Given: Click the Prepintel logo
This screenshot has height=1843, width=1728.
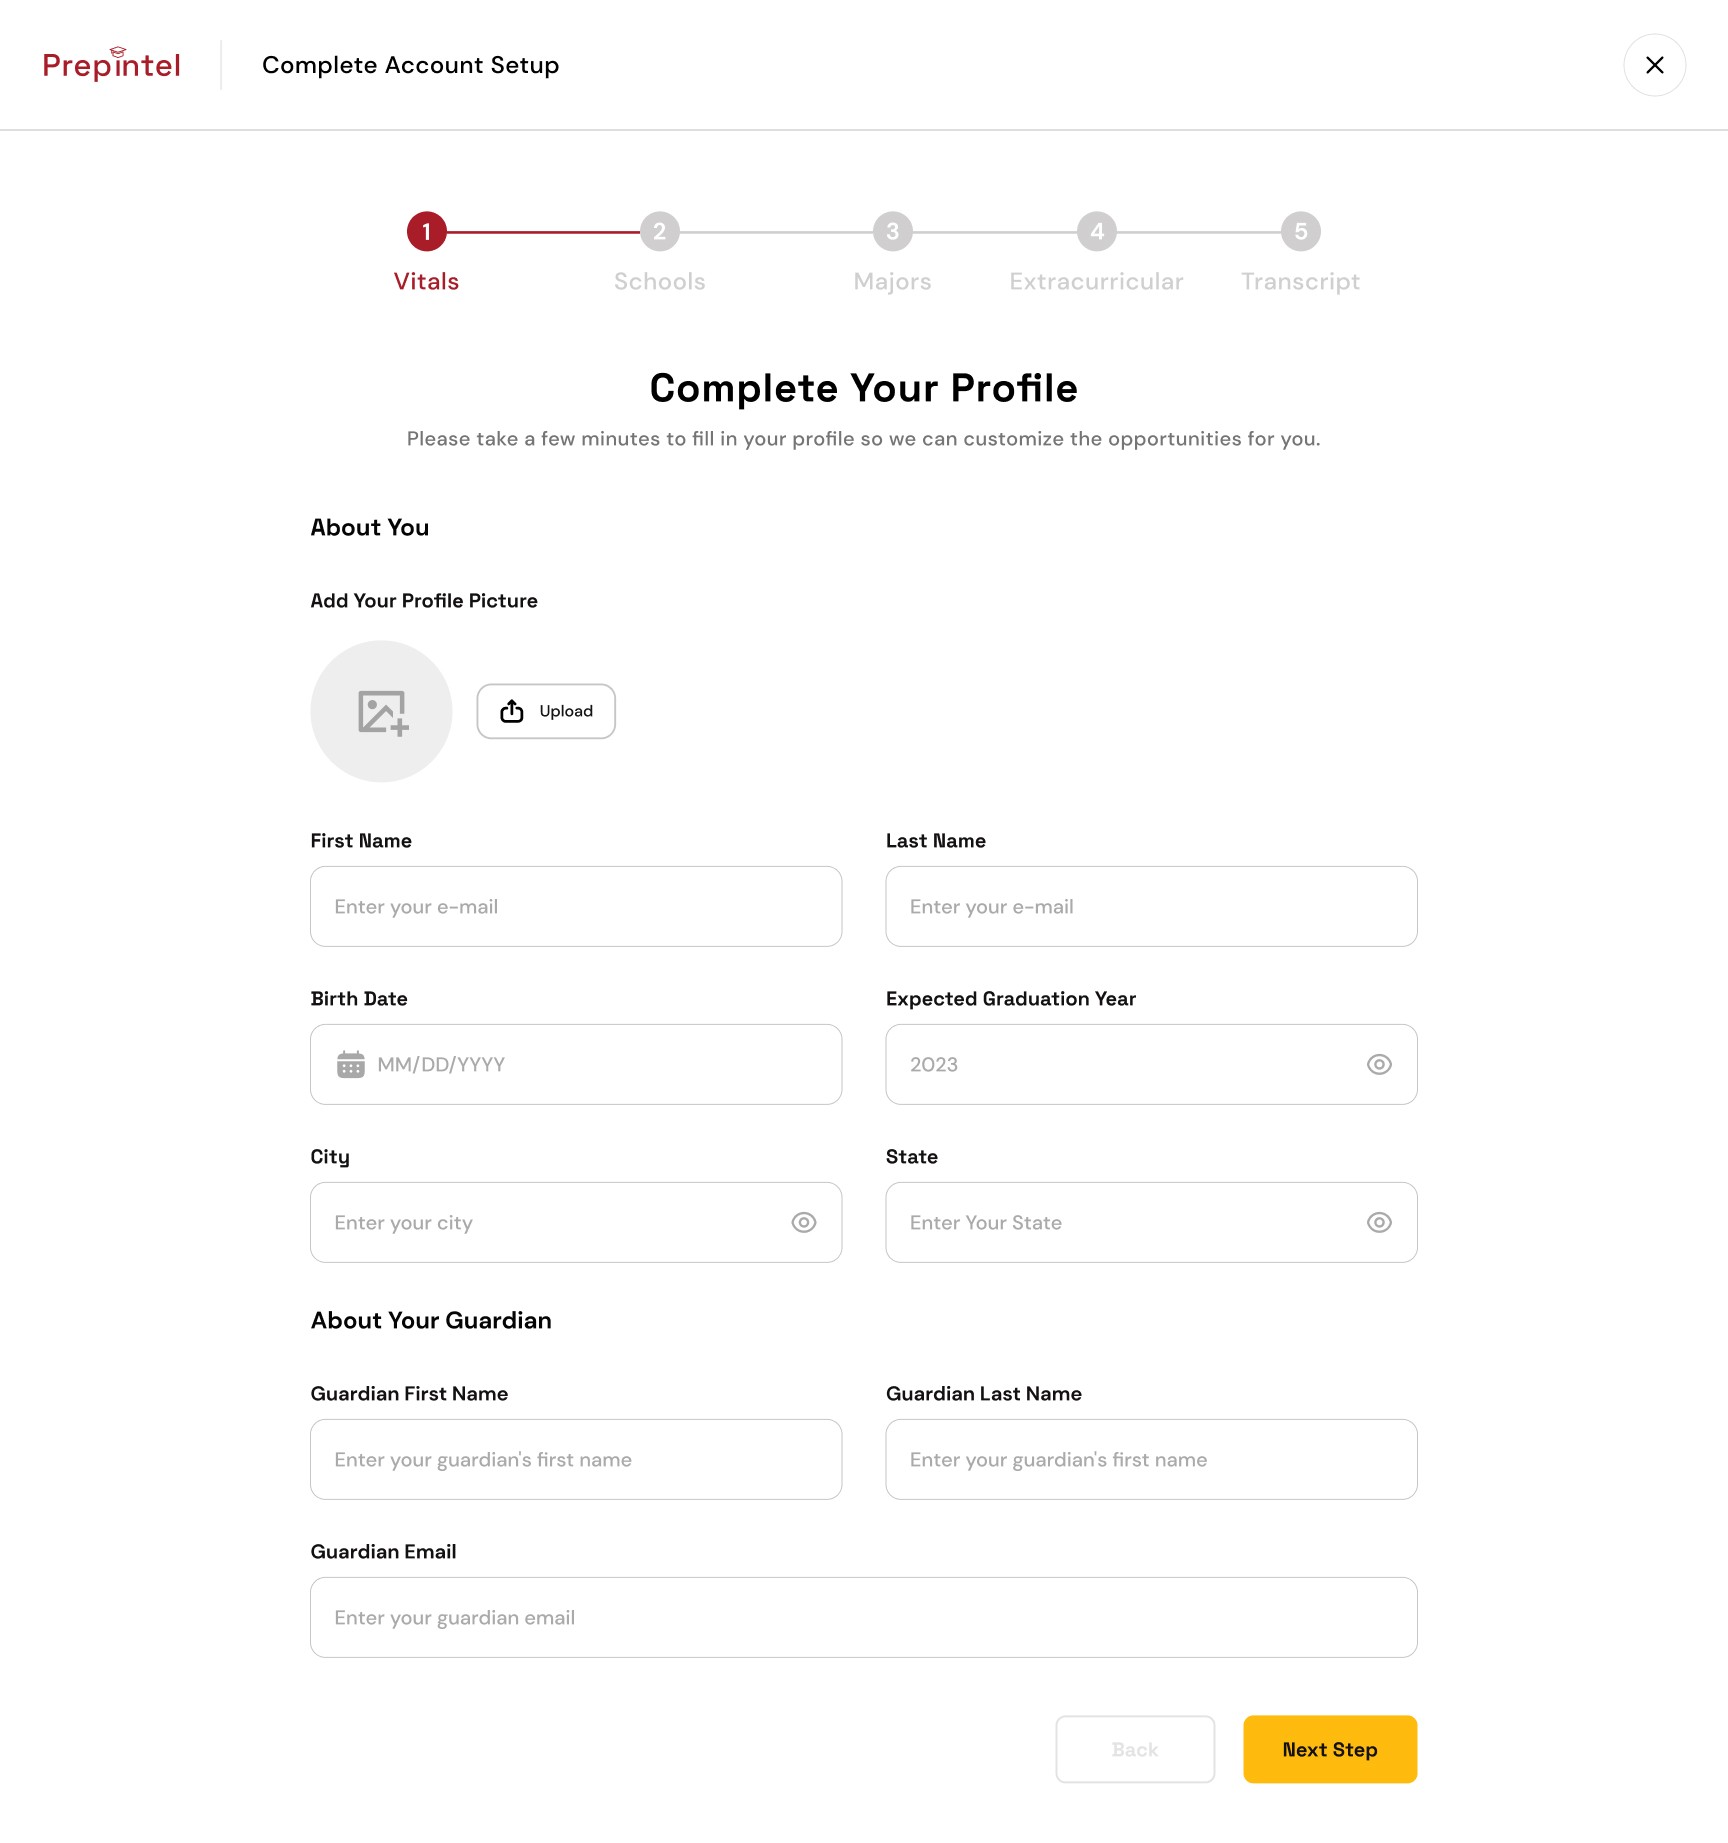Looking at the screenshot, I should 111,64.
